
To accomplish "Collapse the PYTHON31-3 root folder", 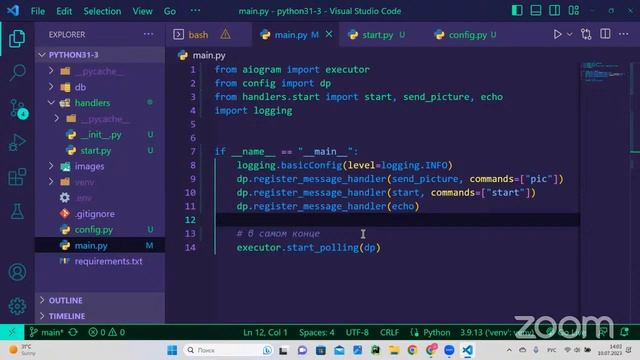I will (x=100, y=55).
